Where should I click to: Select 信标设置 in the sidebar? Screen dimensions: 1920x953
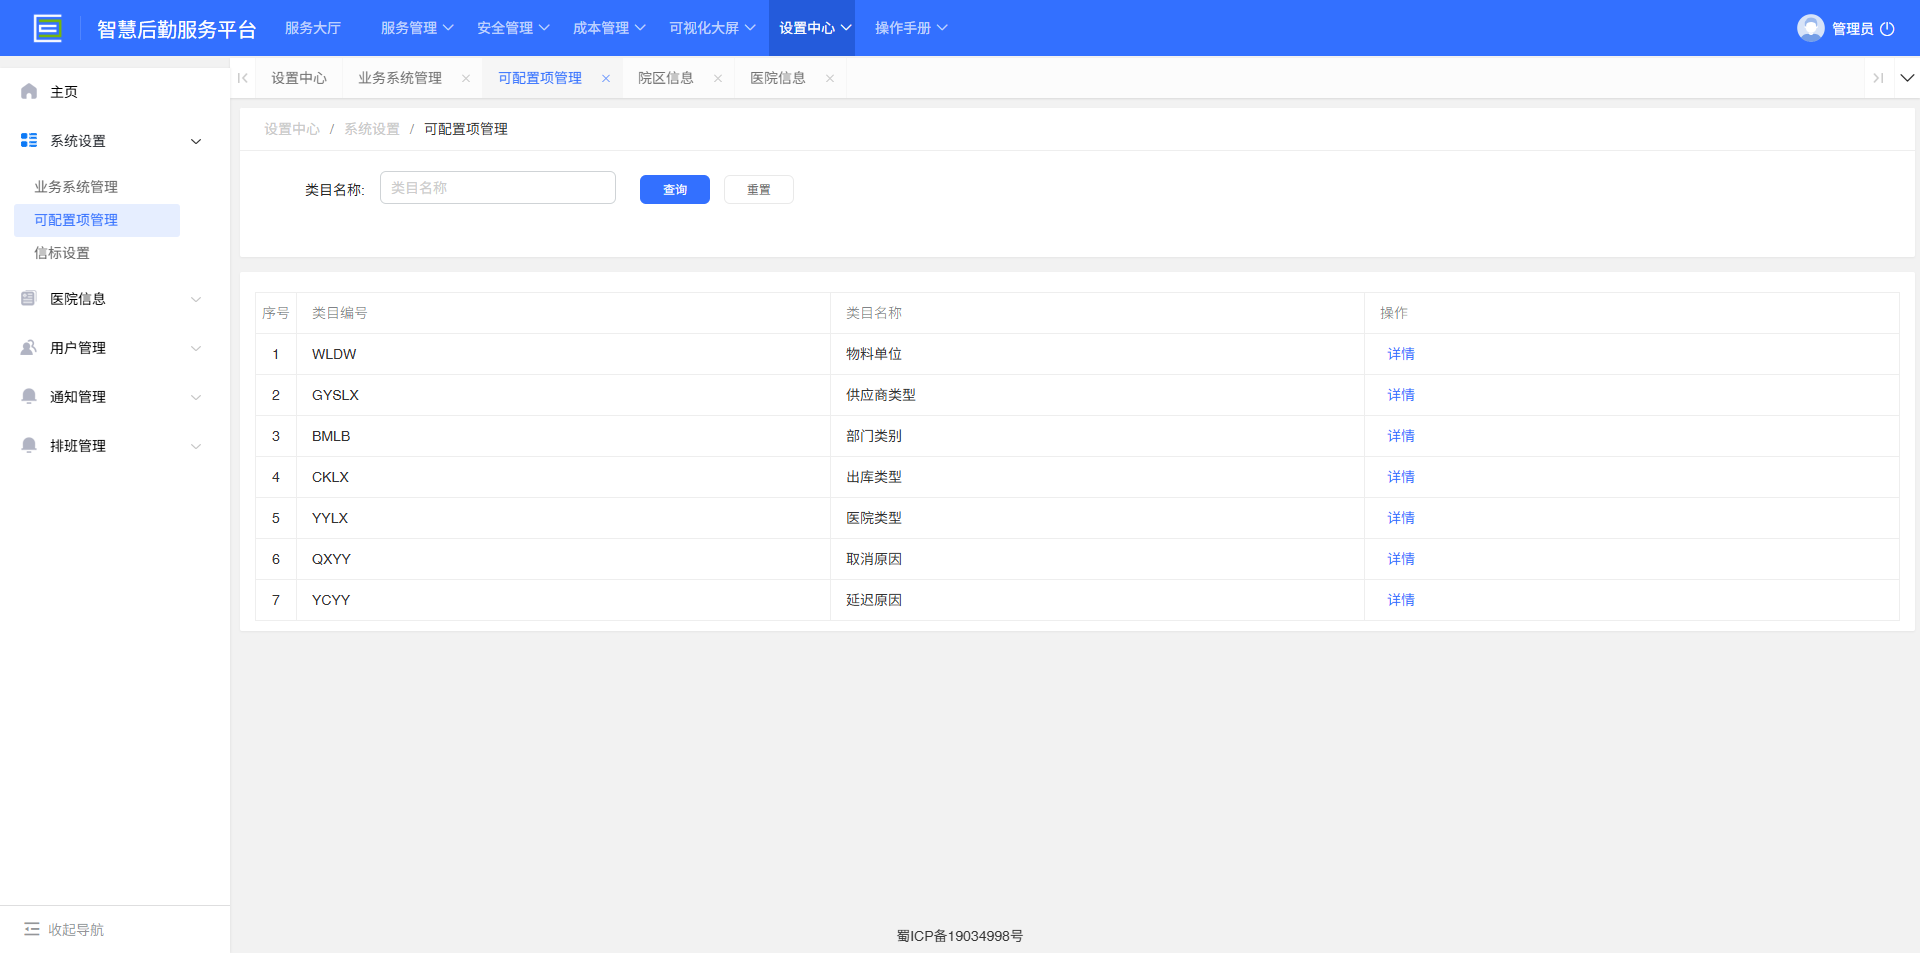point(62,253)
